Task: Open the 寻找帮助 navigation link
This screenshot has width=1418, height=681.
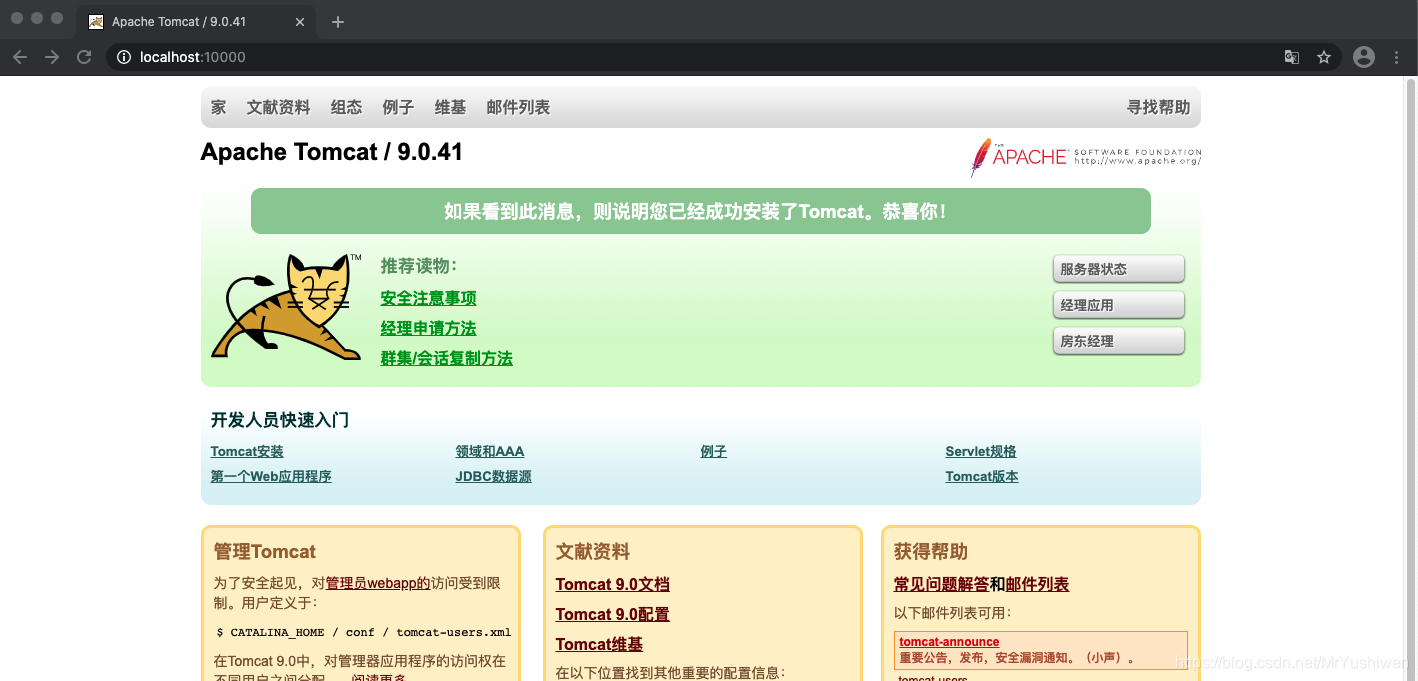Action: pos(1158,107)
